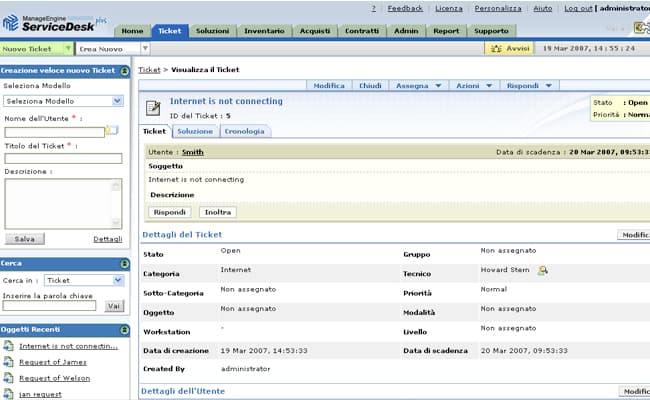Collapse the Cerca panel
This screenshot has height=400, width=650.
(x=124, y=264)
